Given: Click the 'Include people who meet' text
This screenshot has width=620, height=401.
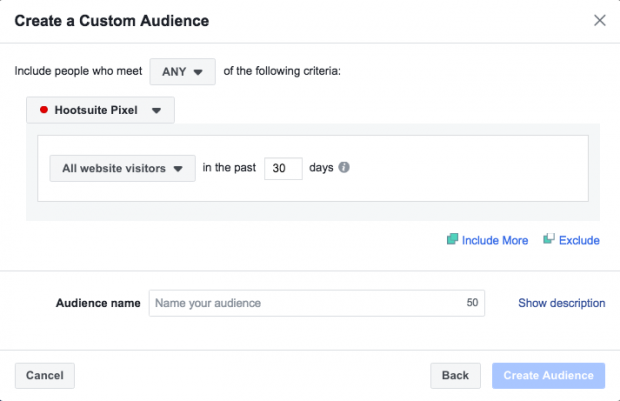Looking at the screenshot, I should coord(78,71).
